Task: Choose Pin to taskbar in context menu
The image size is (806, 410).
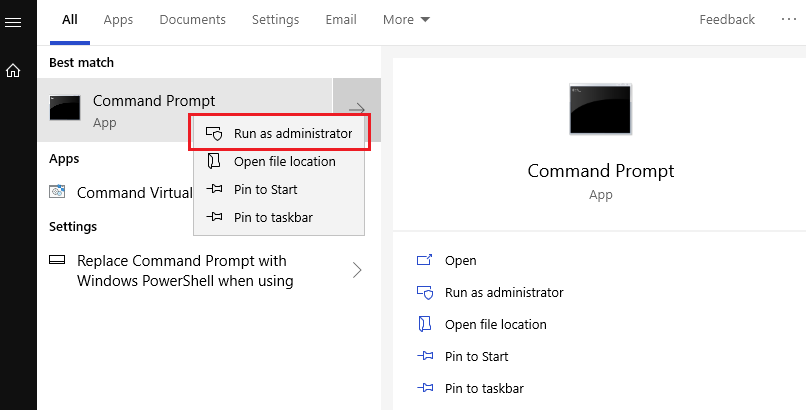Action: [271, 217]
